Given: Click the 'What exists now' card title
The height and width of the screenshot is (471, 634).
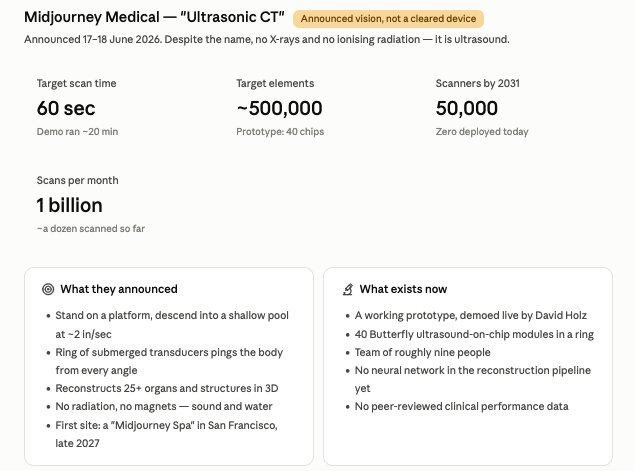Looking at the screenshot, I should pyautogui.click(x=403, y=289).
